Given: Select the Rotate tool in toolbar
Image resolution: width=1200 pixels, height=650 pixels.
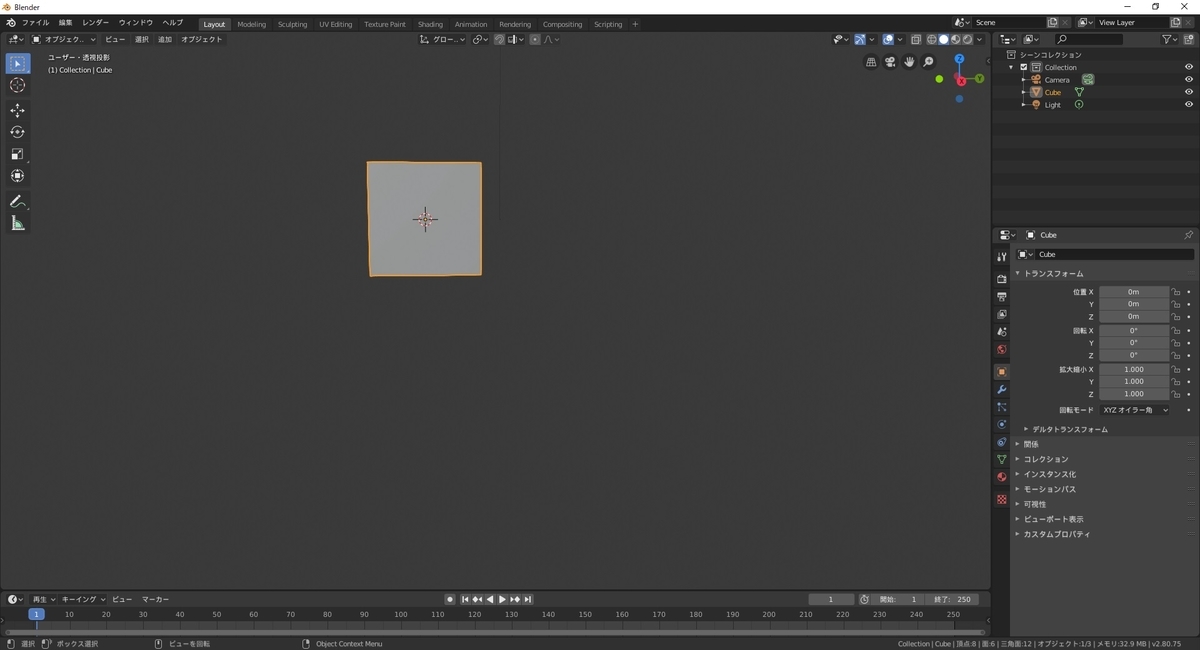Looking at the screenshot, I should (x=17, y=132).
